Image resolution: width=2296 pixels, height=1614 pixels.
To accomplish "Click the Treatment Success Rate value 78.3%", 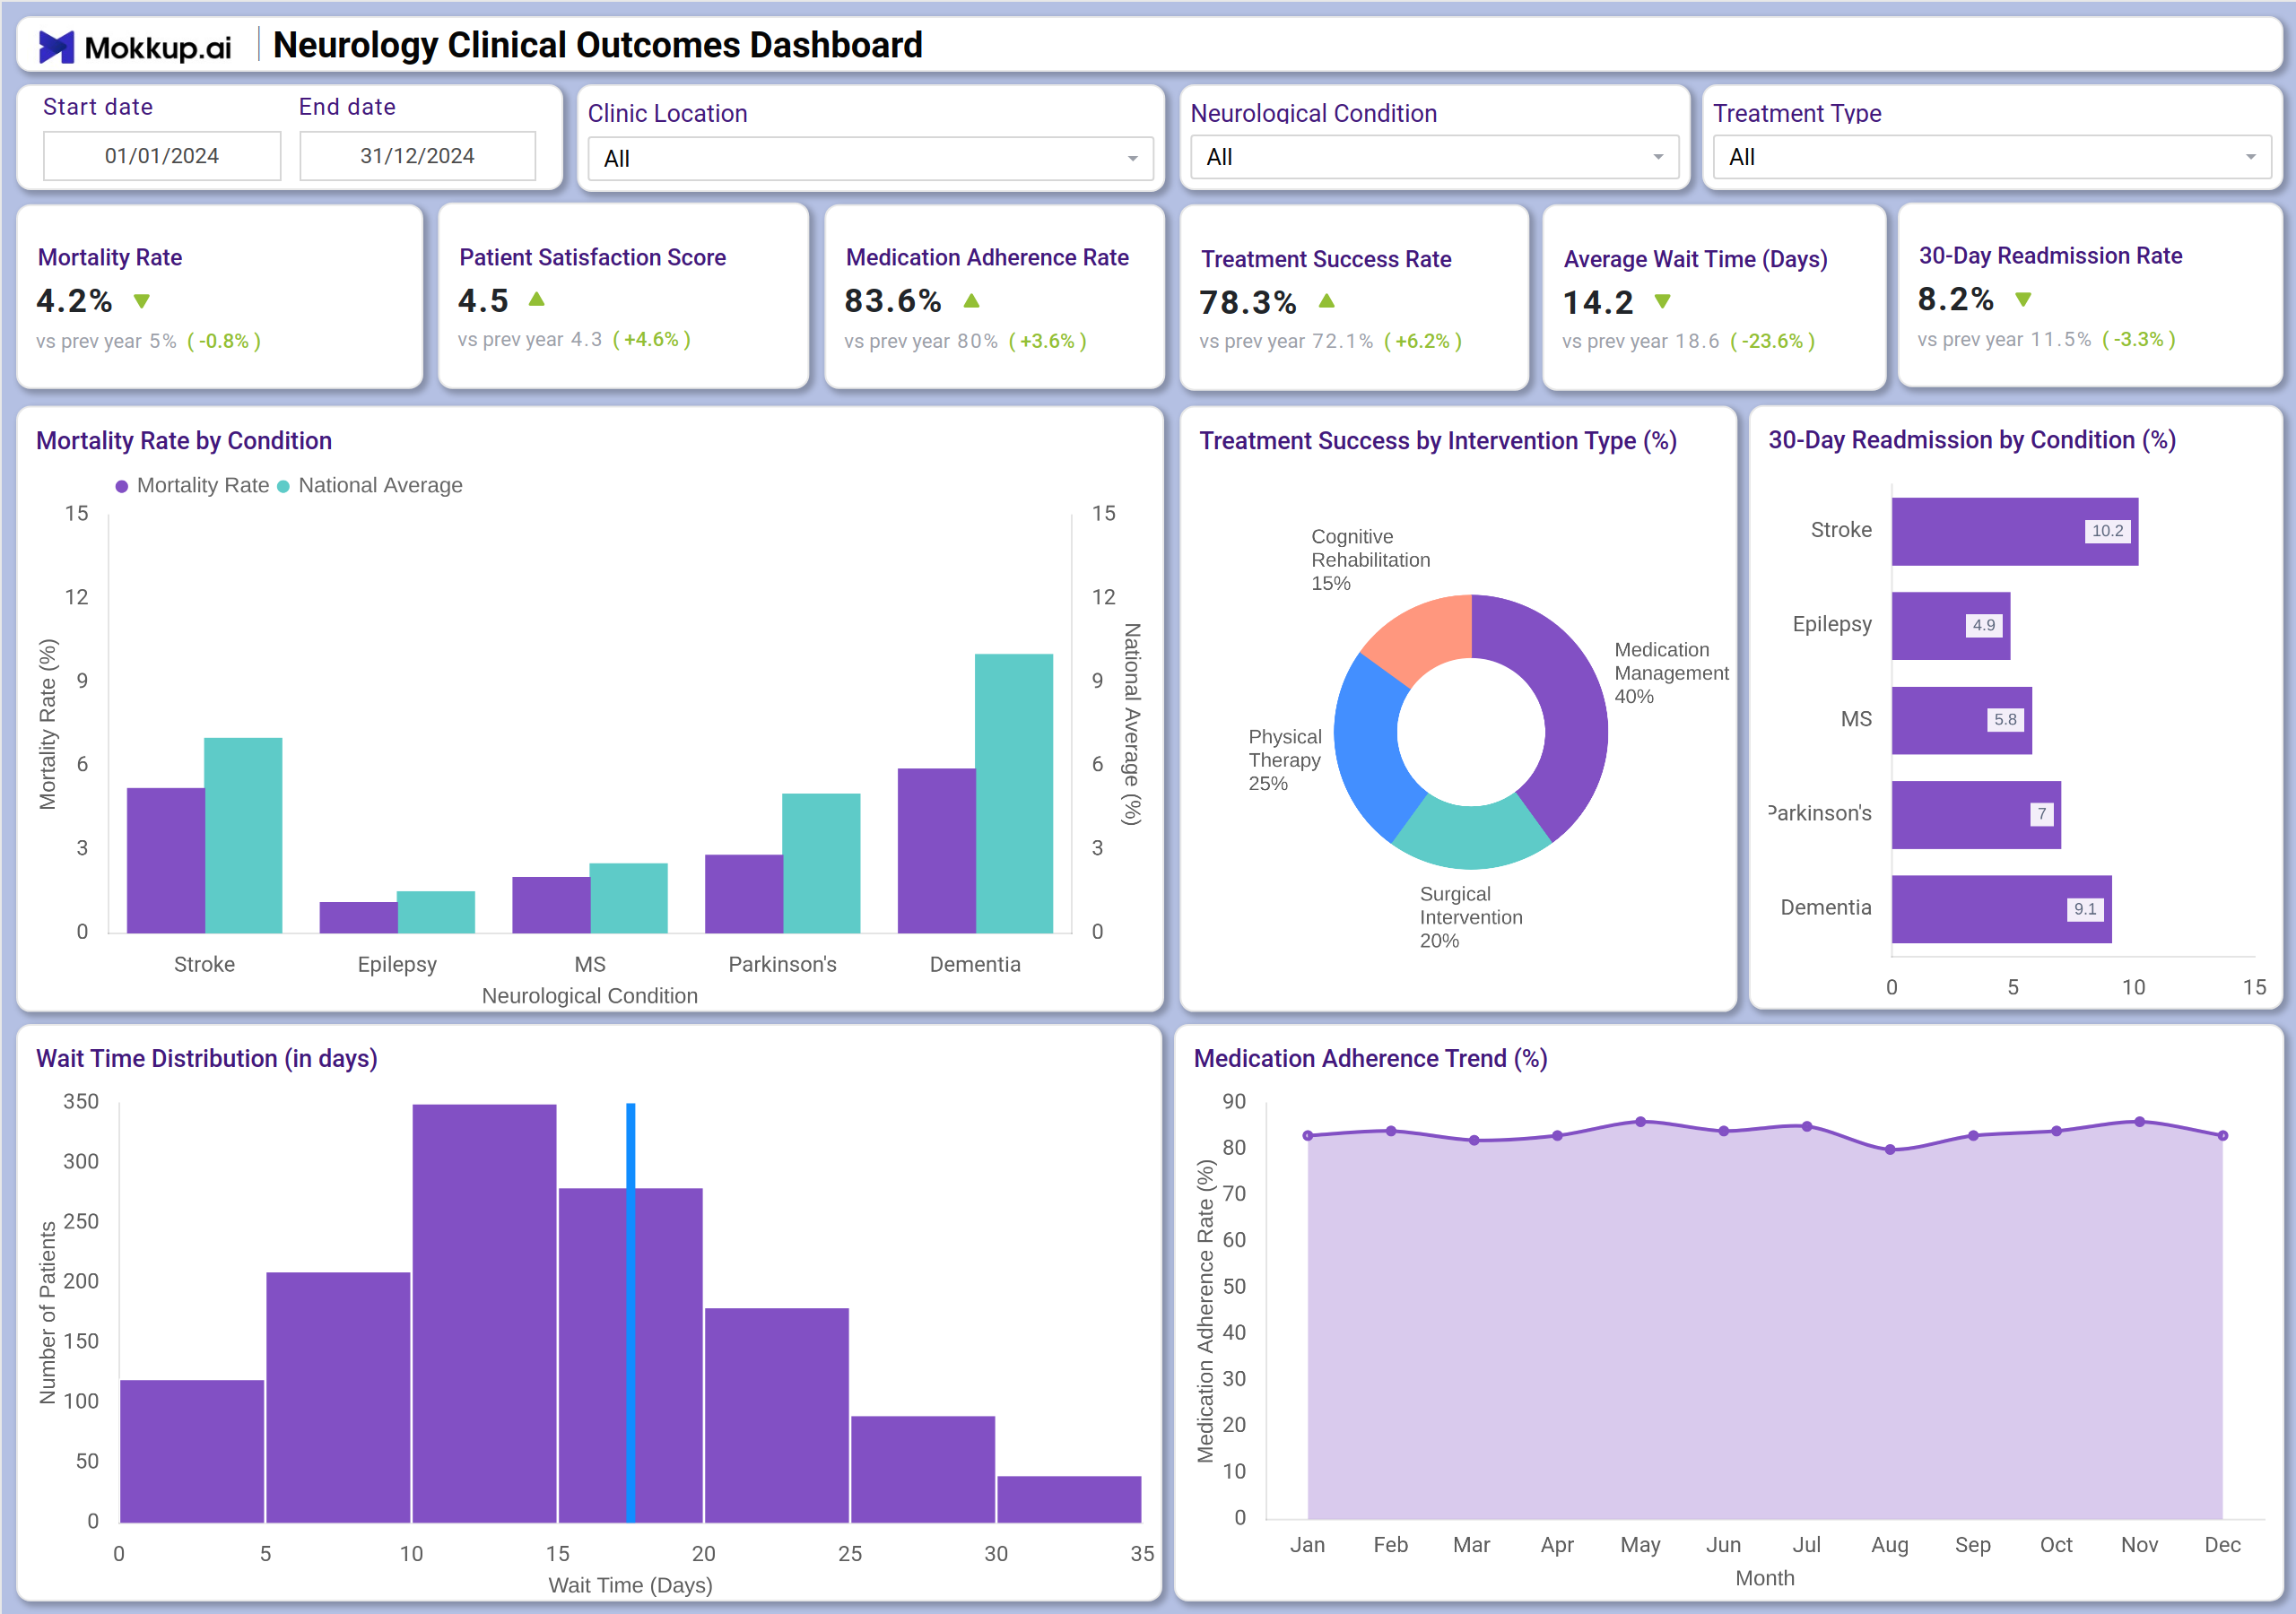I will coord(1248,302).
